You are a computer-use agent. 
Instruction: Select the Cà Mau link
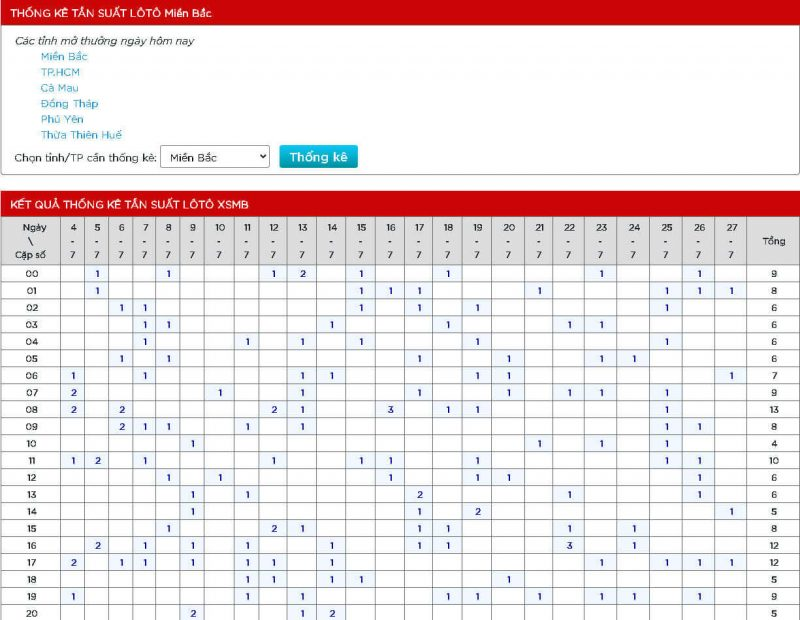[x=59, y=88]
